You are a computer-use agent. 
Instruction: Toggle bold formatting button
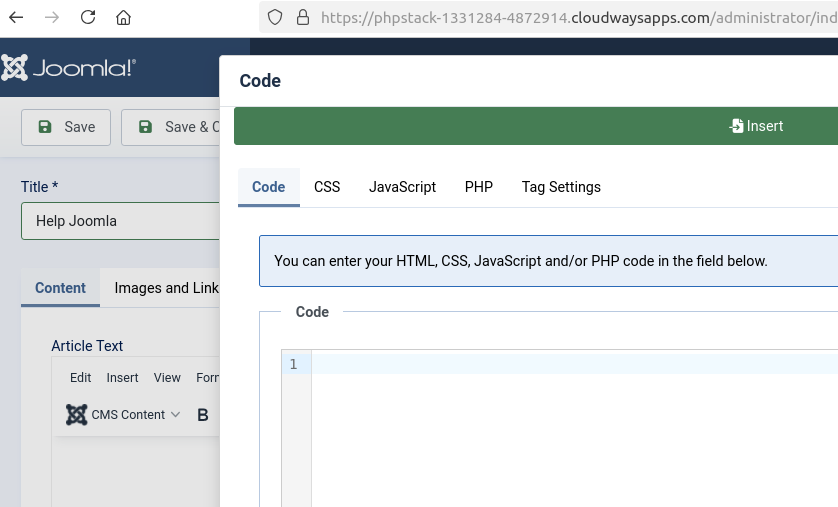(203, 415)
